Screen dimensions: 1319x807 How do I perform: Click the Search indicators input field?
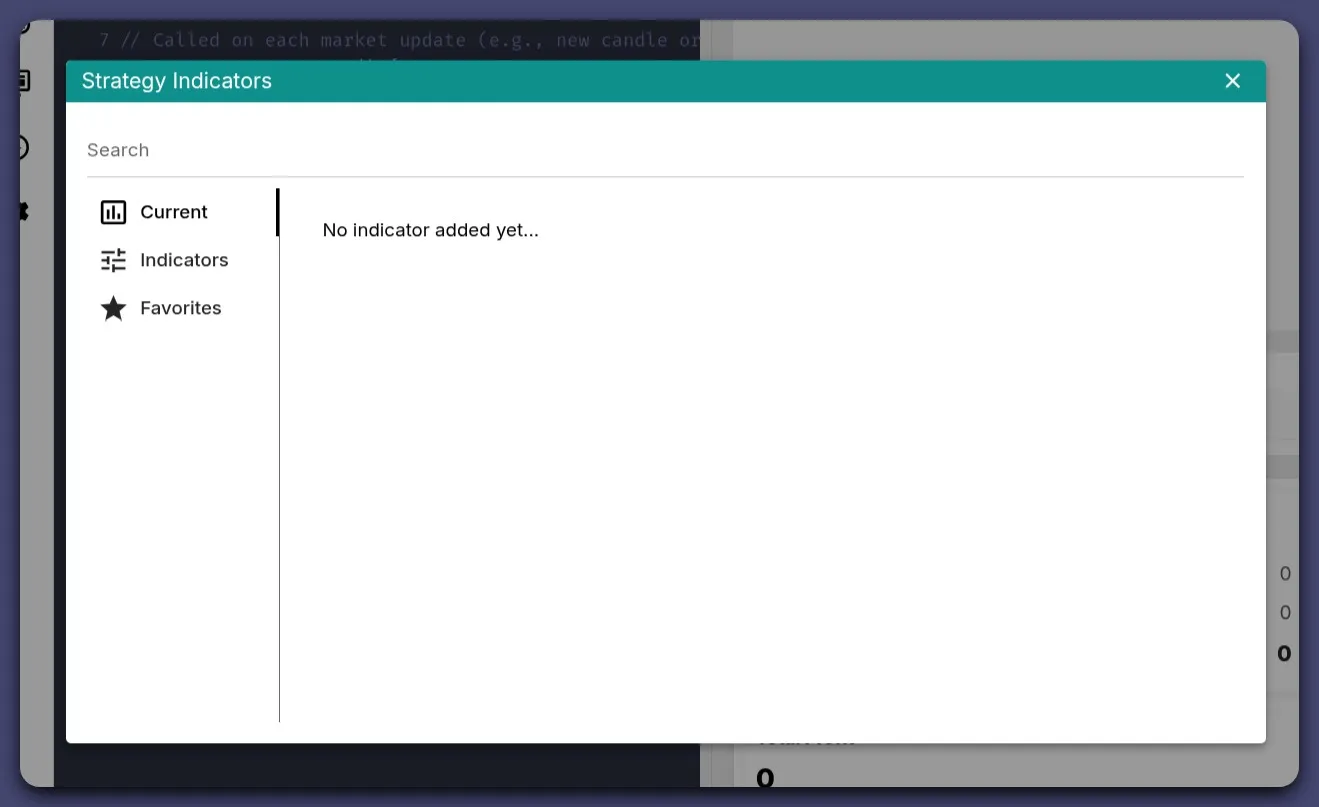coord(664,150)
